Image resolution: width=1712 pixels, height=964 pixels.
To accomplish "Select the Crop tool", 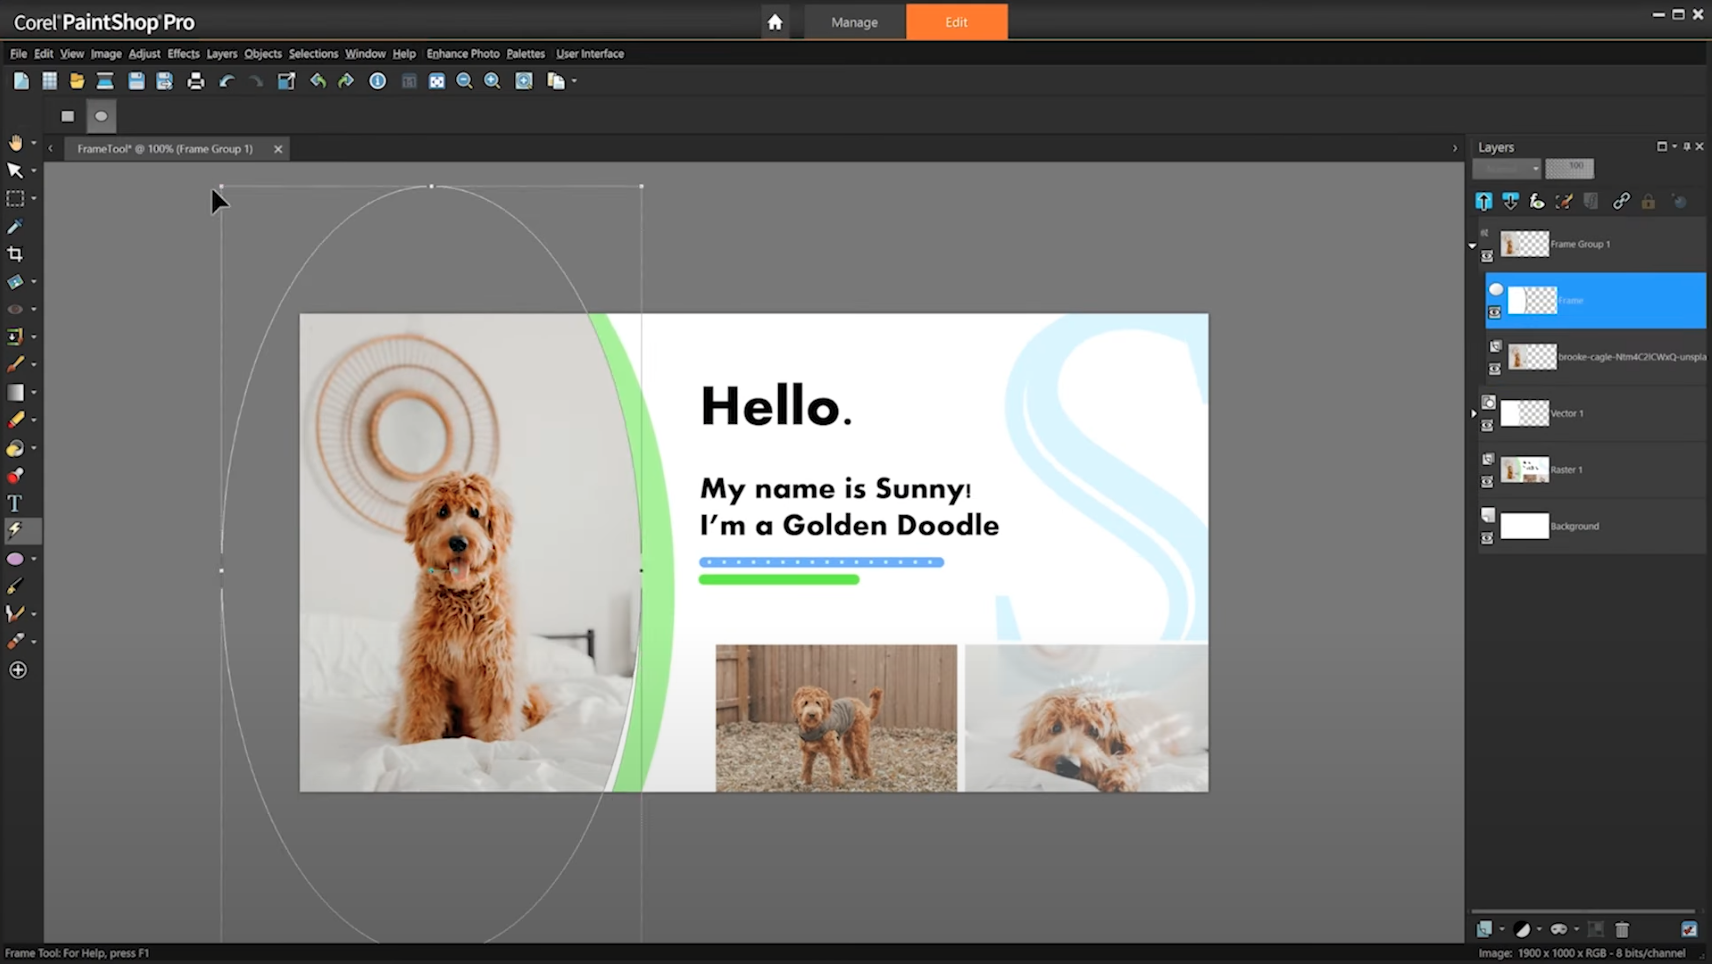I will tap(15, 254).
